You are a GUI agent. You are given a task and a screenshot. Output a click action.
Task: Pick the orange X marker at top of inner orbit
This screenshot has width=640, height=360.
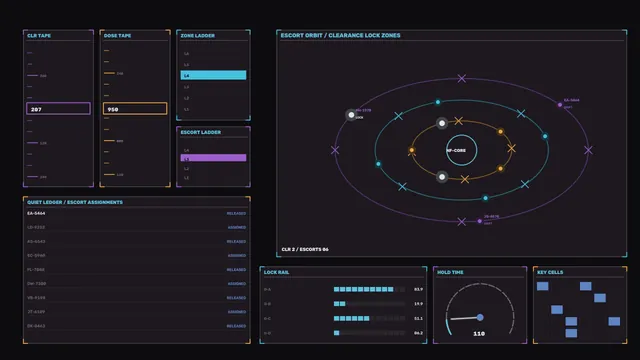click(459, 121)
